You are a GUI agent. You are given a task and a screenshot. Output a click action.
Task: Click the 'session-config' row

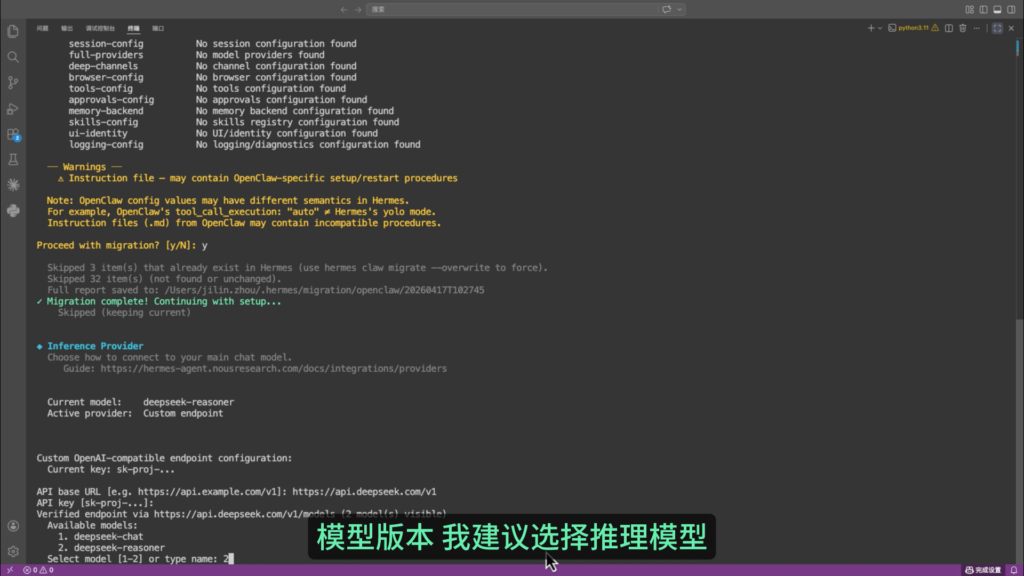click(212, 44)
